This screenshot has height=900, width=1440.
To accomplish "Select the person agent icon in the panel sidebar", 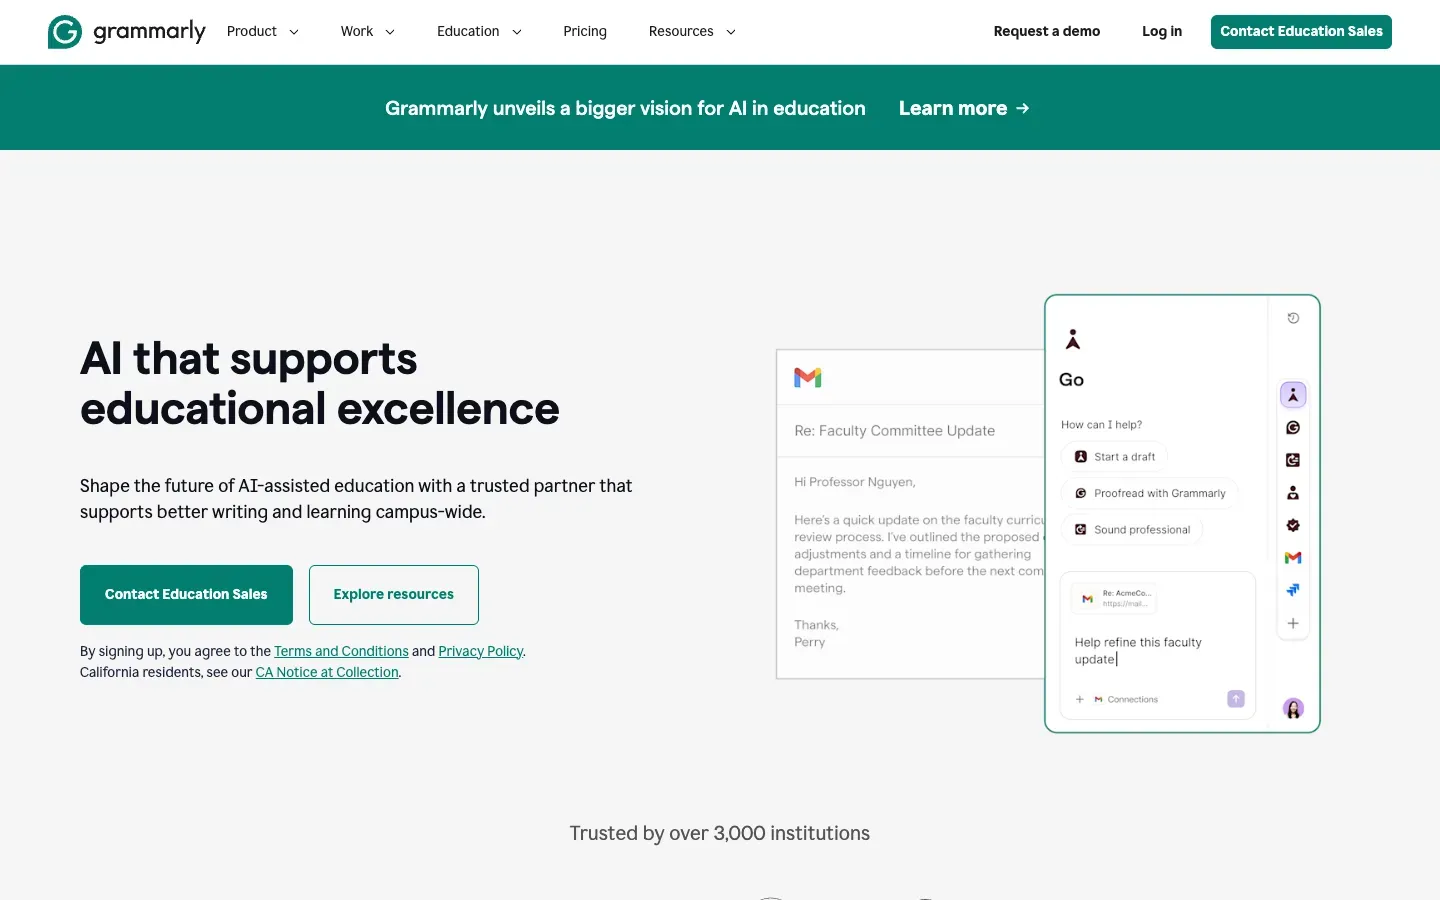I will pyautogui.click(x=1293, y=493).
